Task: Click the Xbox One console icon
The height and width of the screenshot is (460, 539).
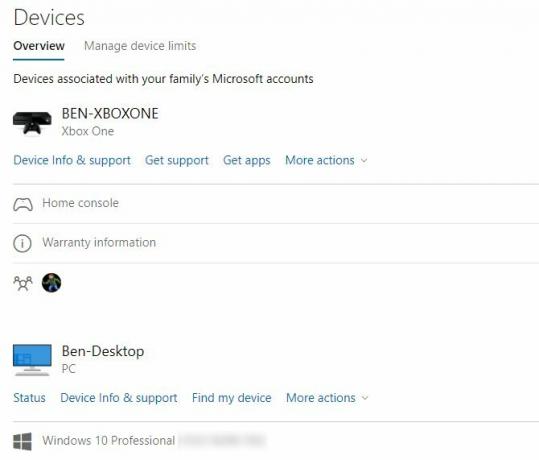Action: coord(32,123)
